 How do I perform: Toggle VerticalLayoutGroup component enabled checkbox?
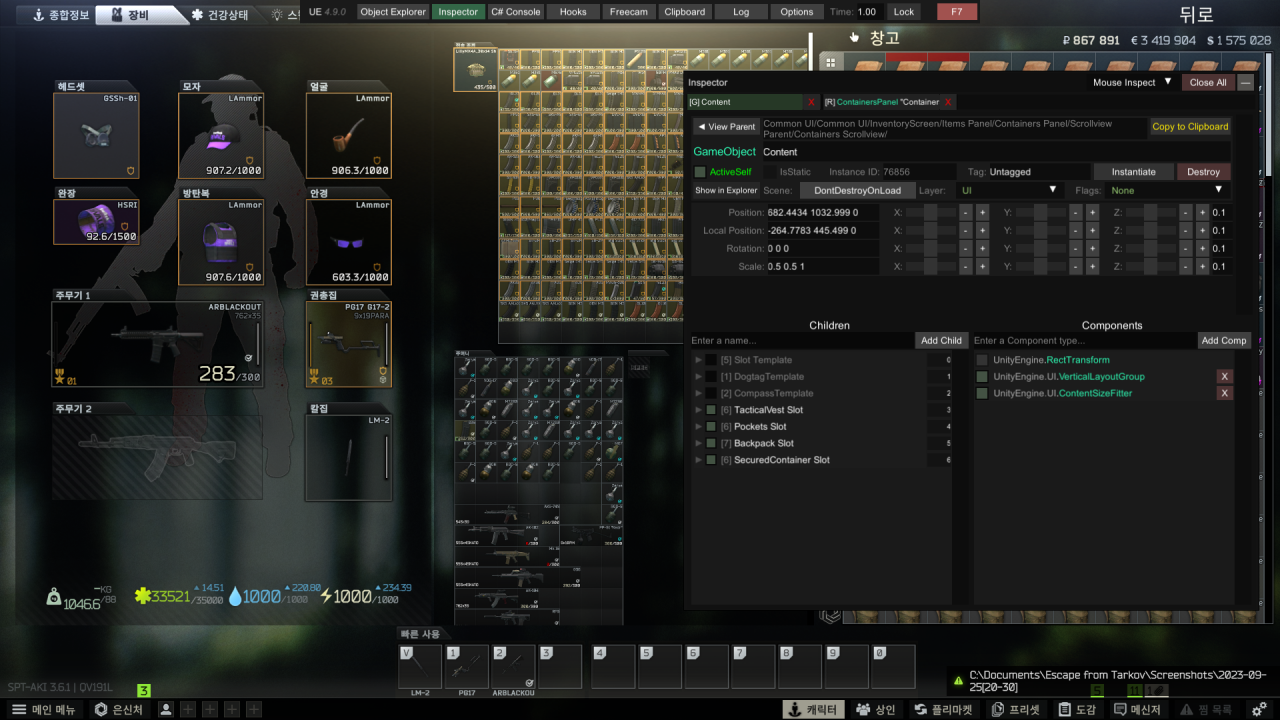[x=982, y=377]
